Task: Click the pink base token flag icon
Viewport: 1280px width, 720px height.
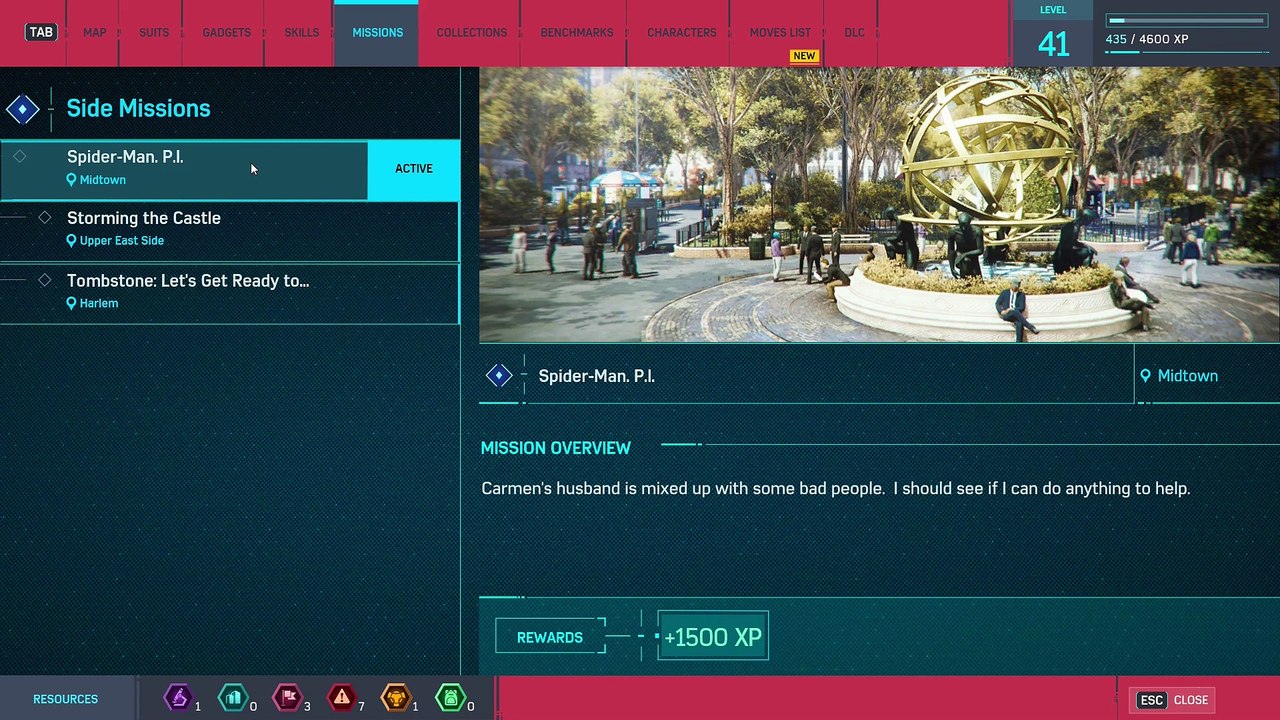Action: [x=287, y=697]
